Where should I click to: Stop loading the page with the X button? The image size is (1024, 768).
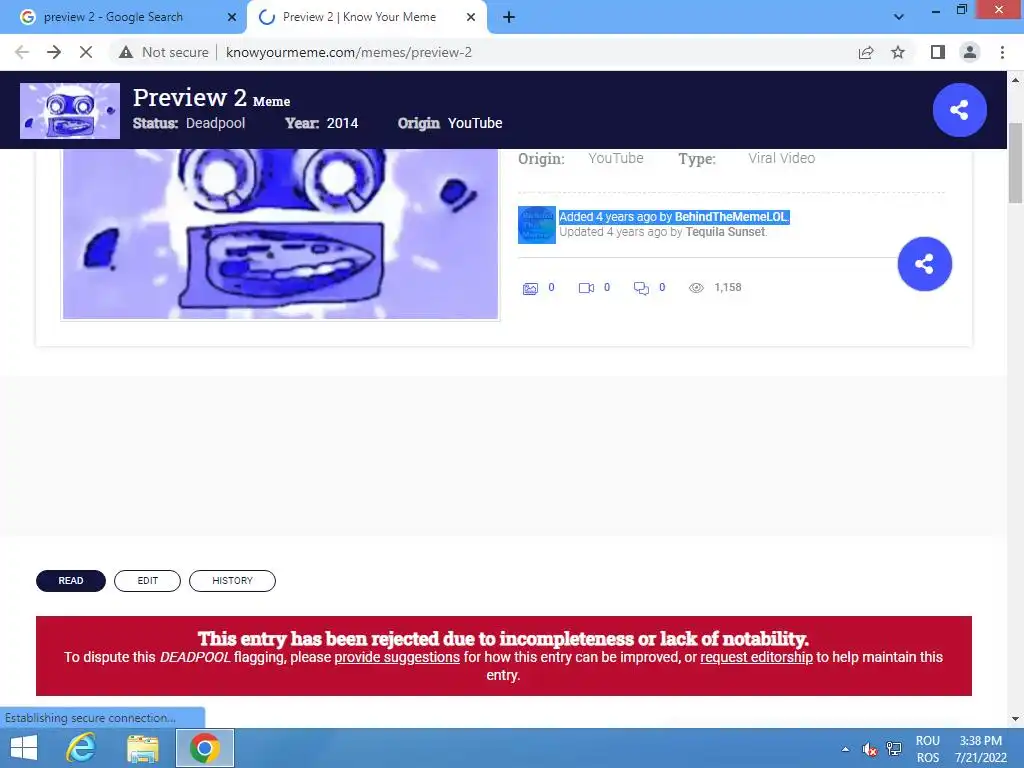[86, 52]
